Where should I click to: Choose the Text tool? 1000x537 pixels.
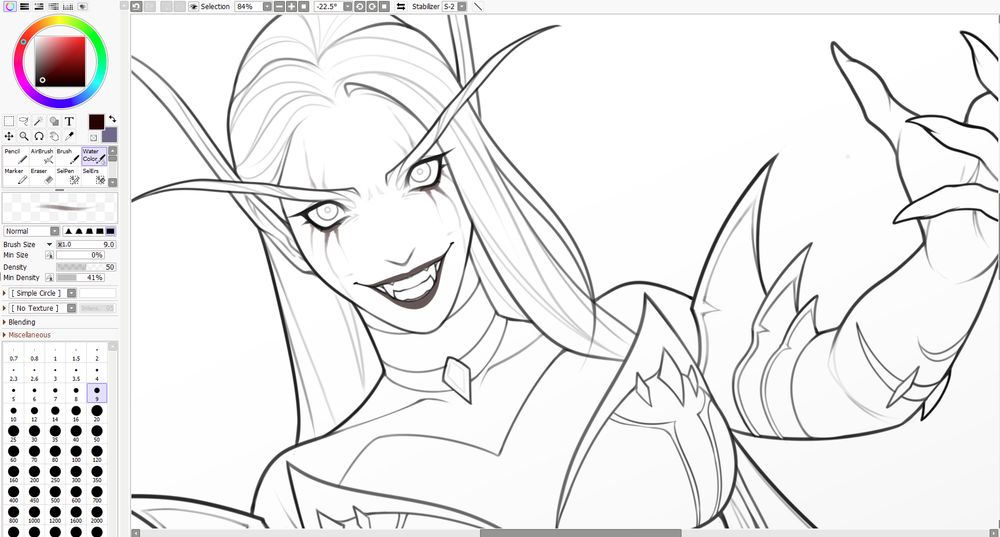pos(70,121)
